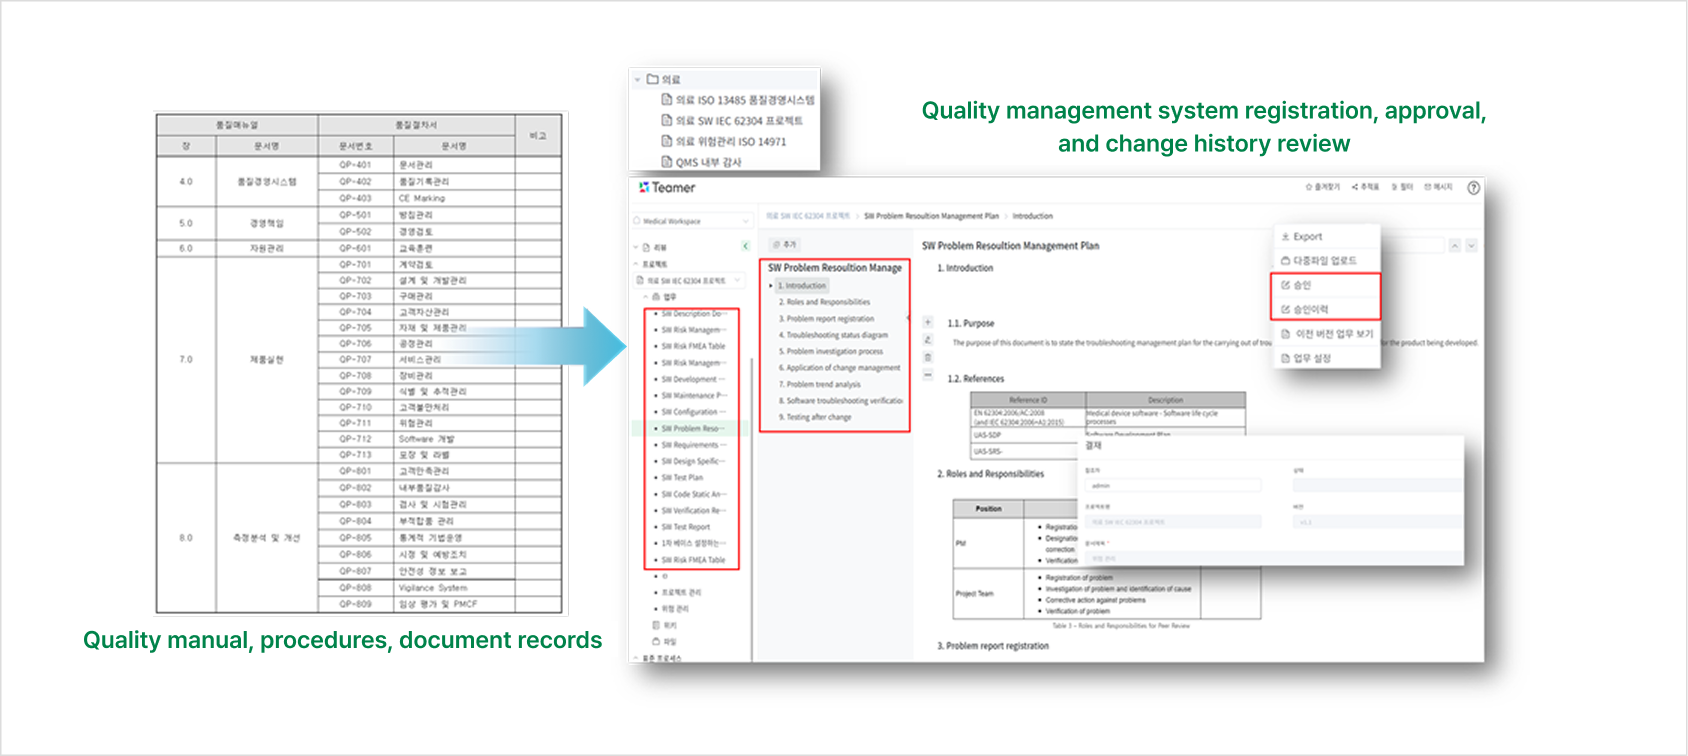Click the 즐겨찾기 star button

pyautogui.click(x=1323, y=187)
